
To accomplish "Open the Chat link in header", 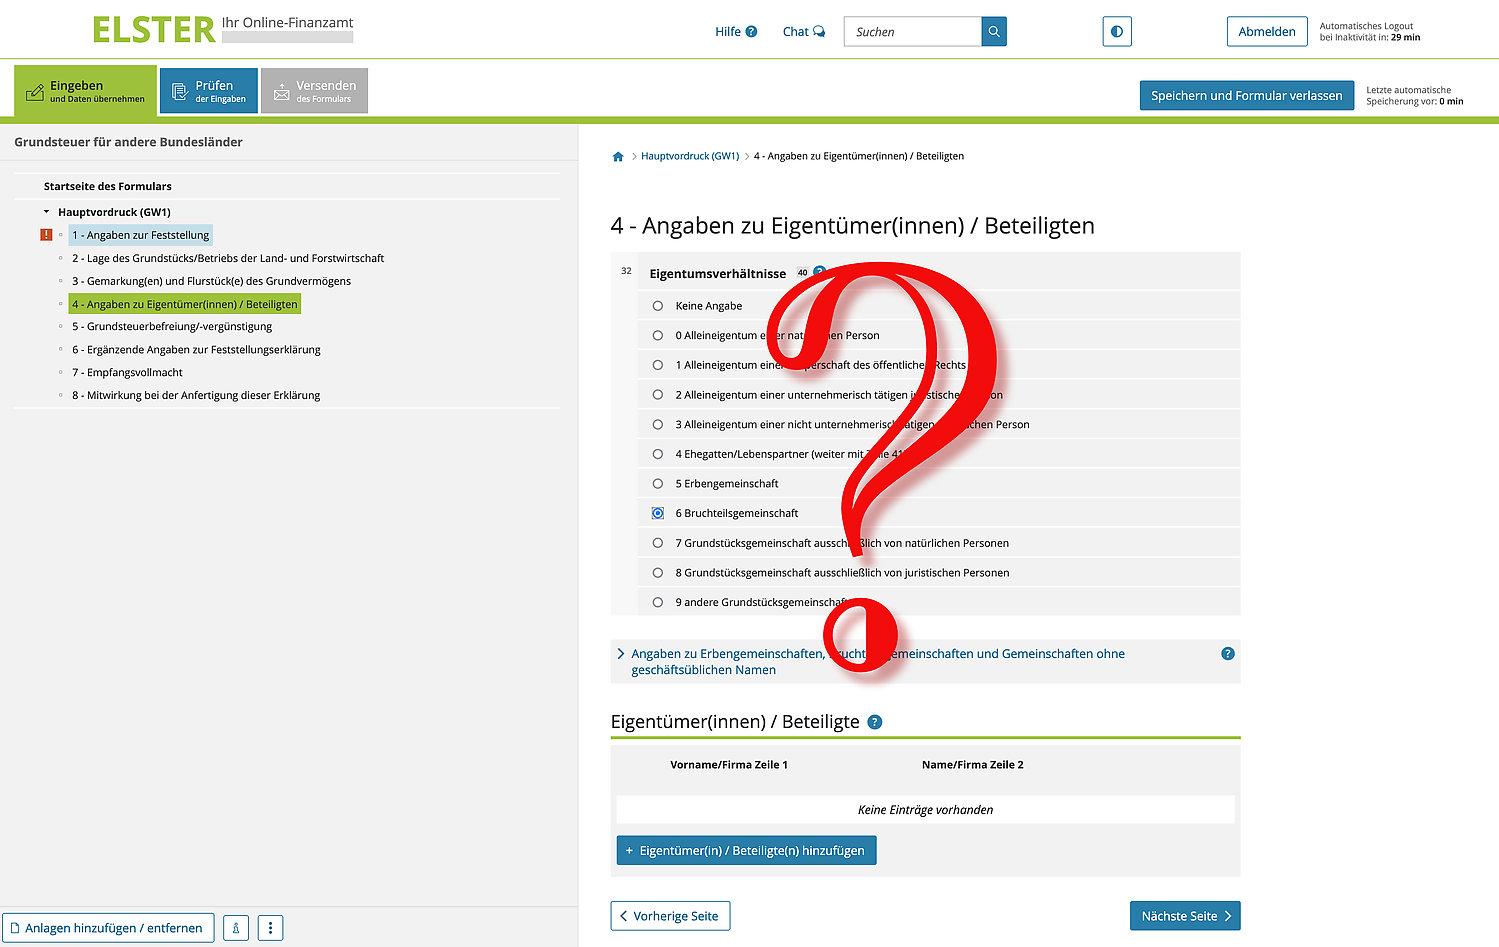I will click(x=804, y=32).
